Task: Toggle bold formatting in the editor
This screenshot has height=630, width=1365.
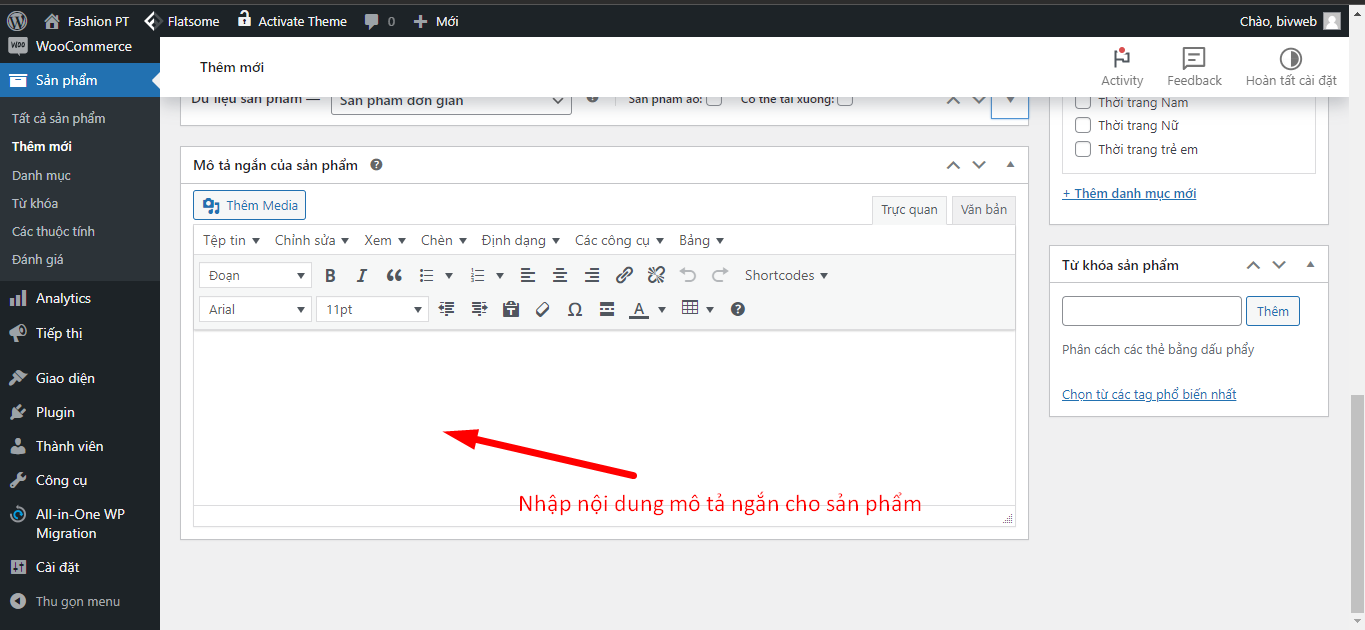Action: click(x=330, y=276)
